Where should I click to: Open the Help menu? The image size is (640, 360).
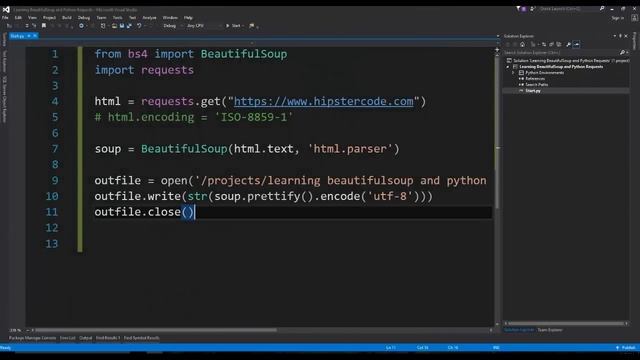(188, 18)
